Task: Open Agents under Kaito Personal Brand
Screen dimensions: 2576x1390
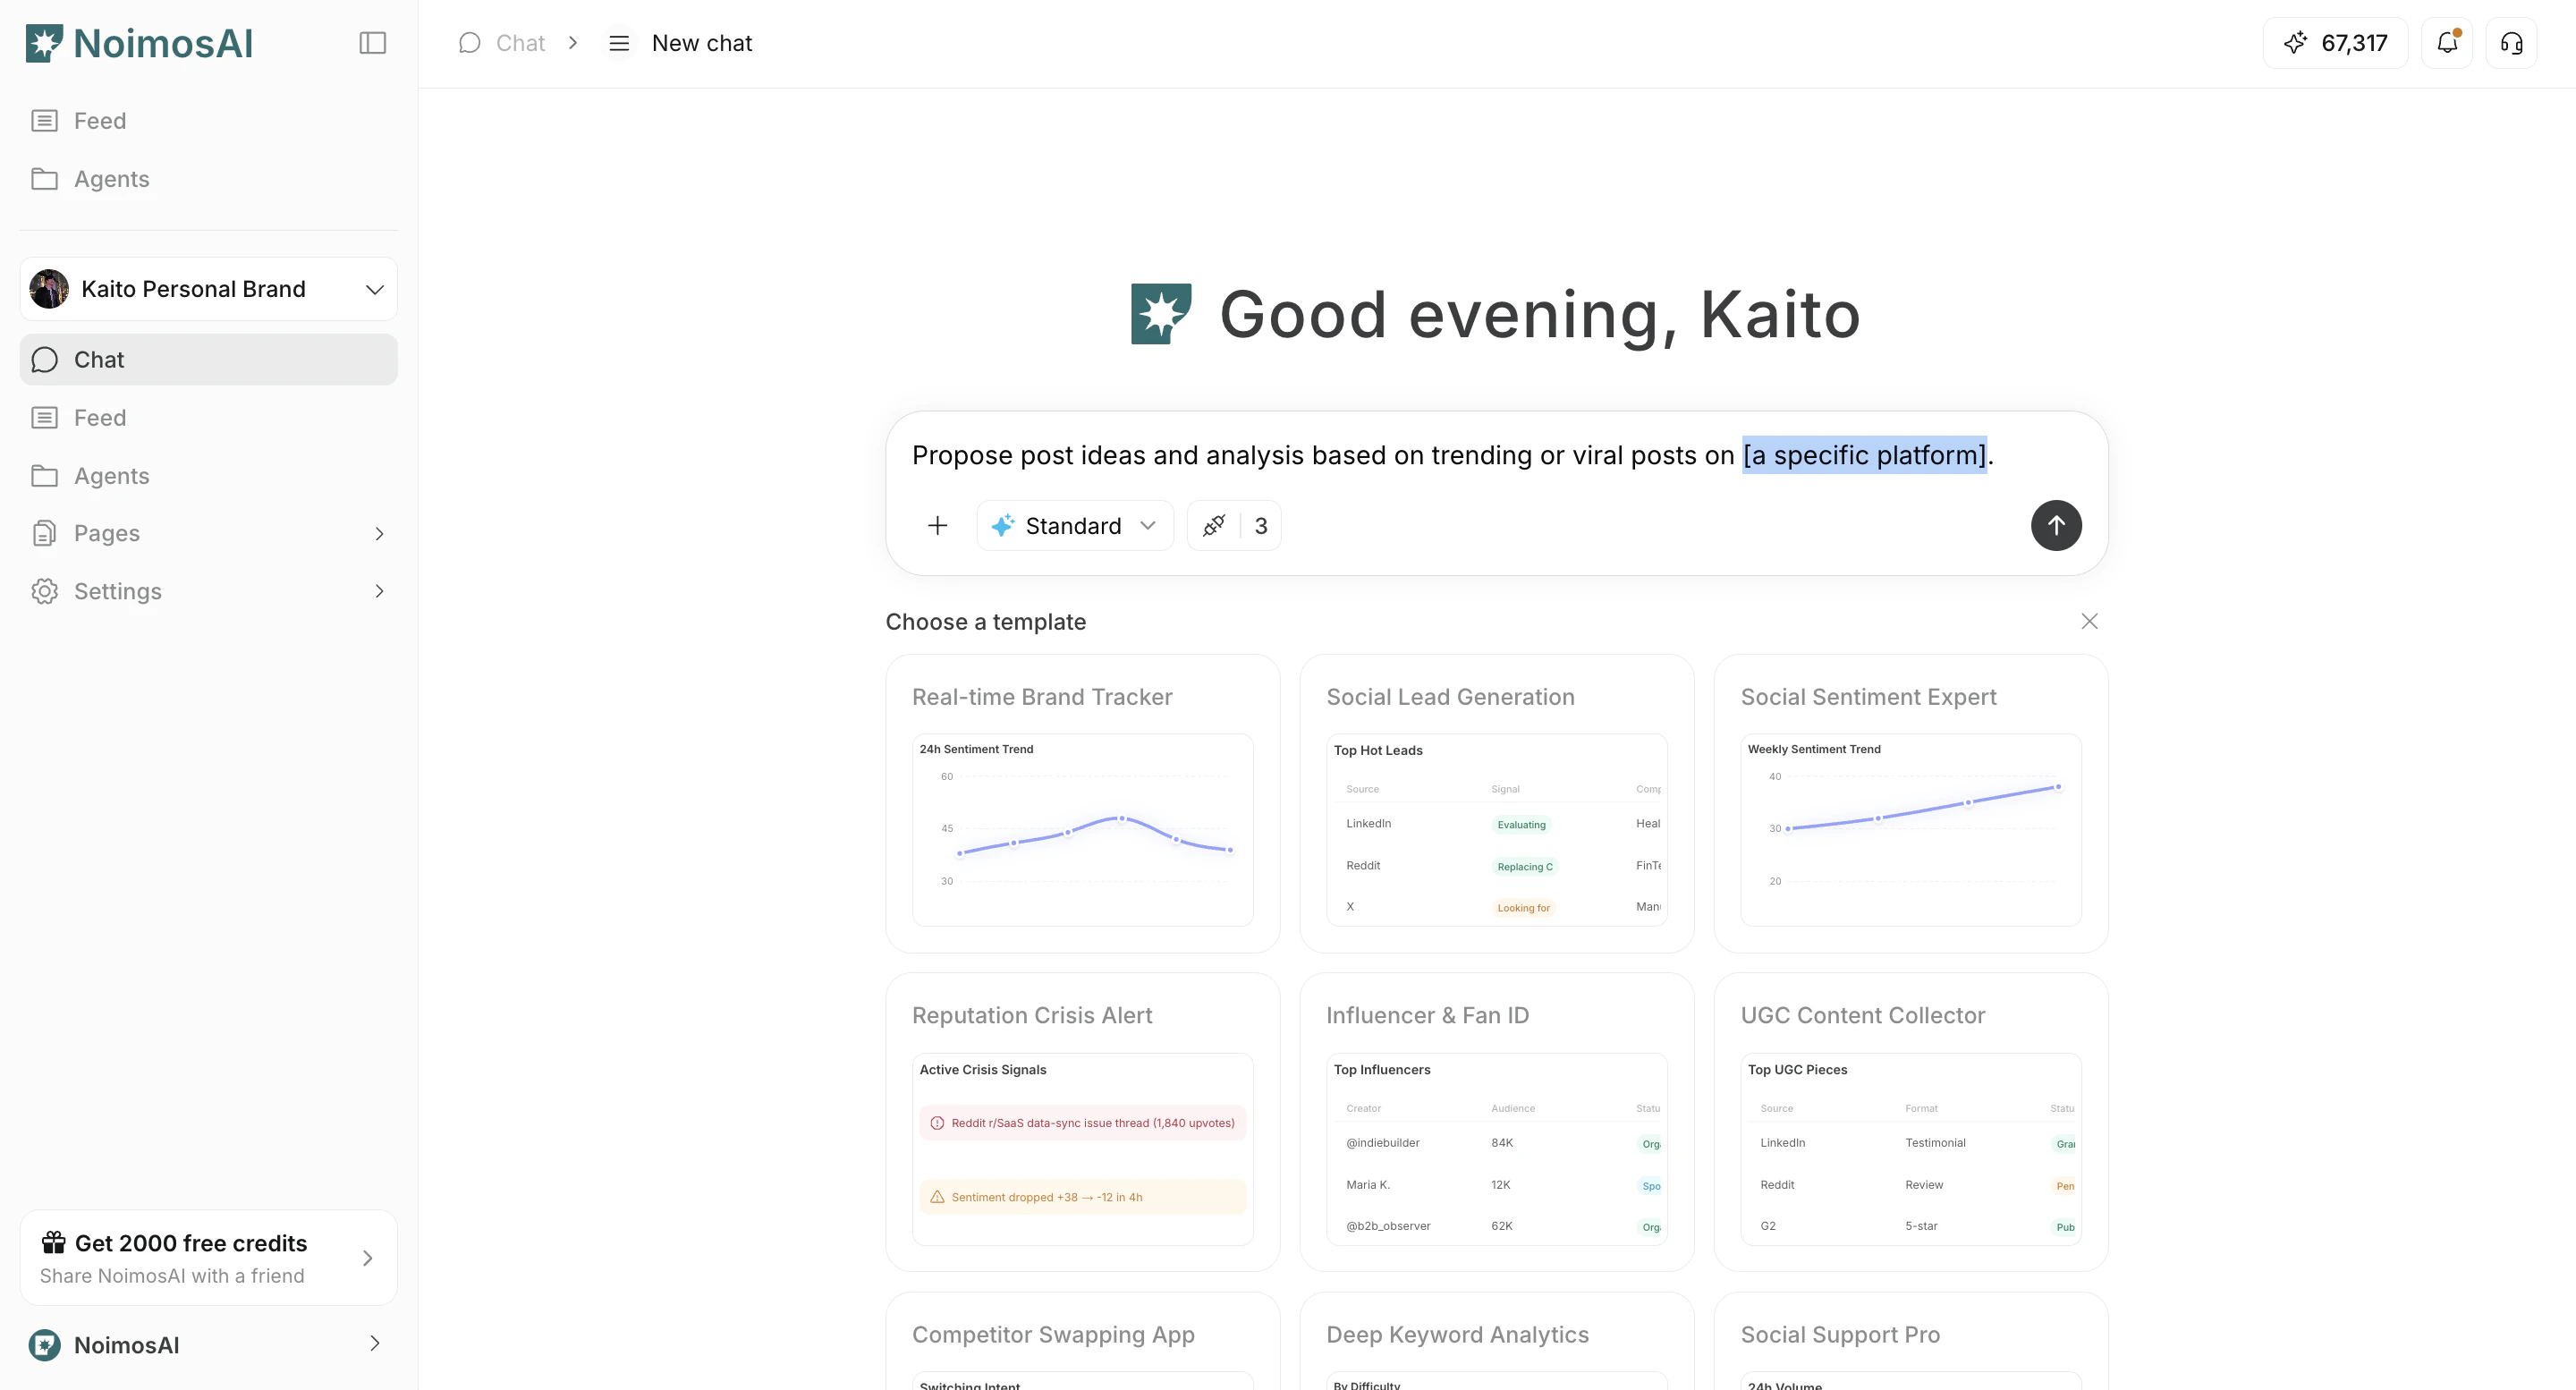Action: [208, 475]
